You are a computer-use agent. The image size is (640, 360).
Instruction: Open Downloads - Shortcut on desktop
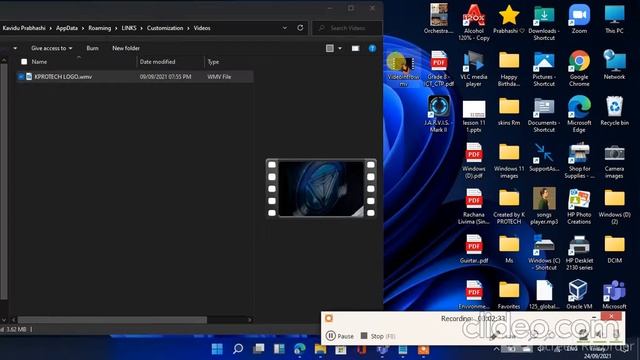(x=544, y=22)
